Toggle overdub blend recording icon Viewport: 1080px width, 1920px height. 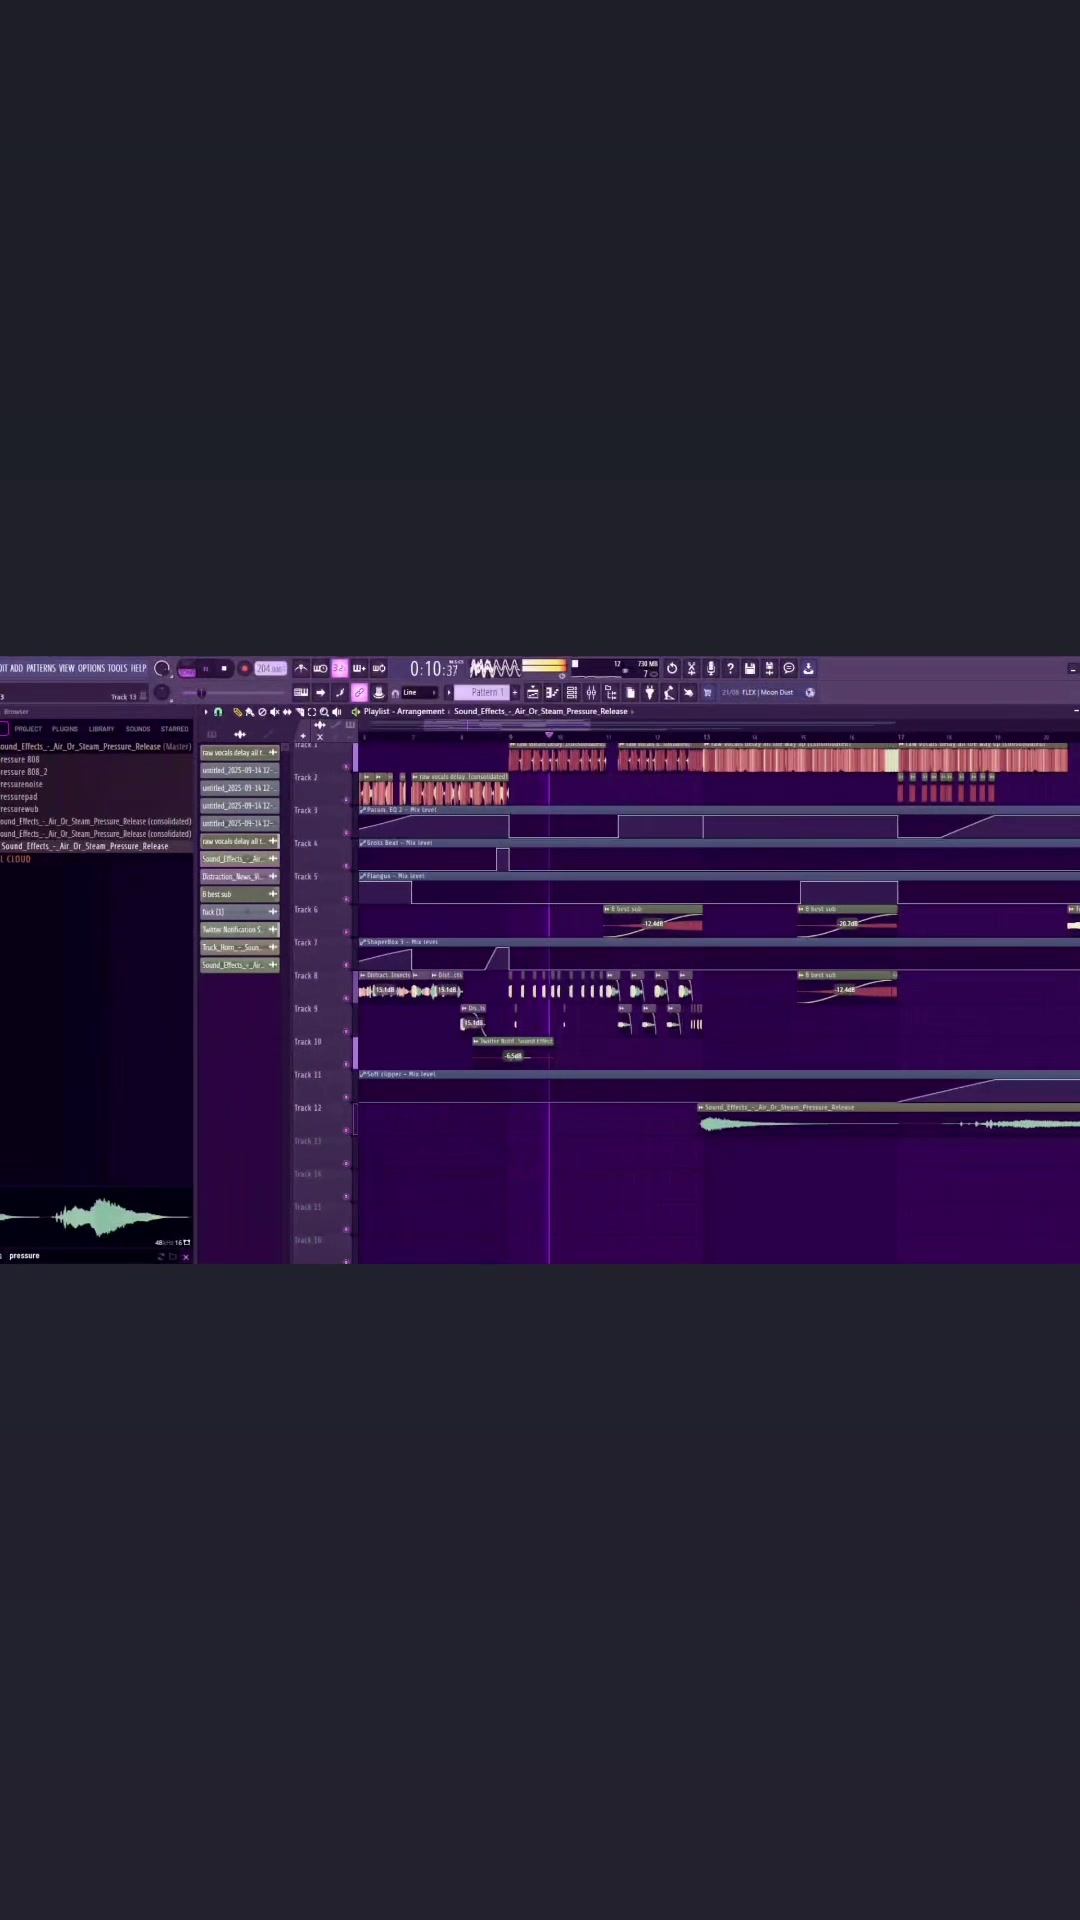coord(359,668)
